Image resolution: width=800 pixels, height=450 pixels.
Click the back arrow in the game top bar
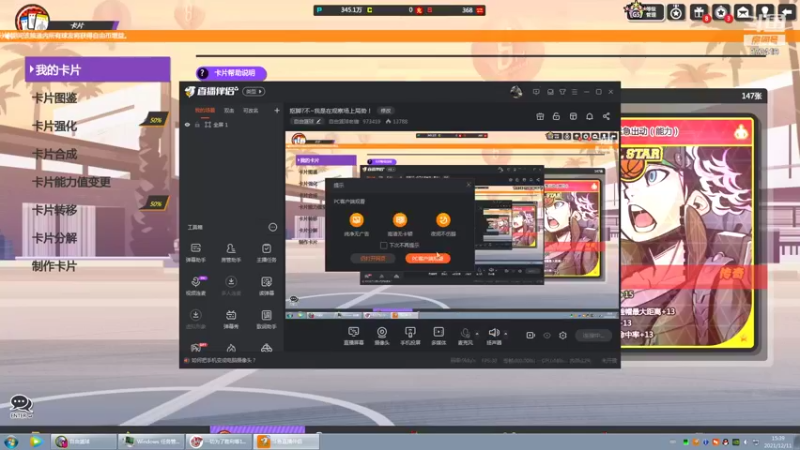787,12
